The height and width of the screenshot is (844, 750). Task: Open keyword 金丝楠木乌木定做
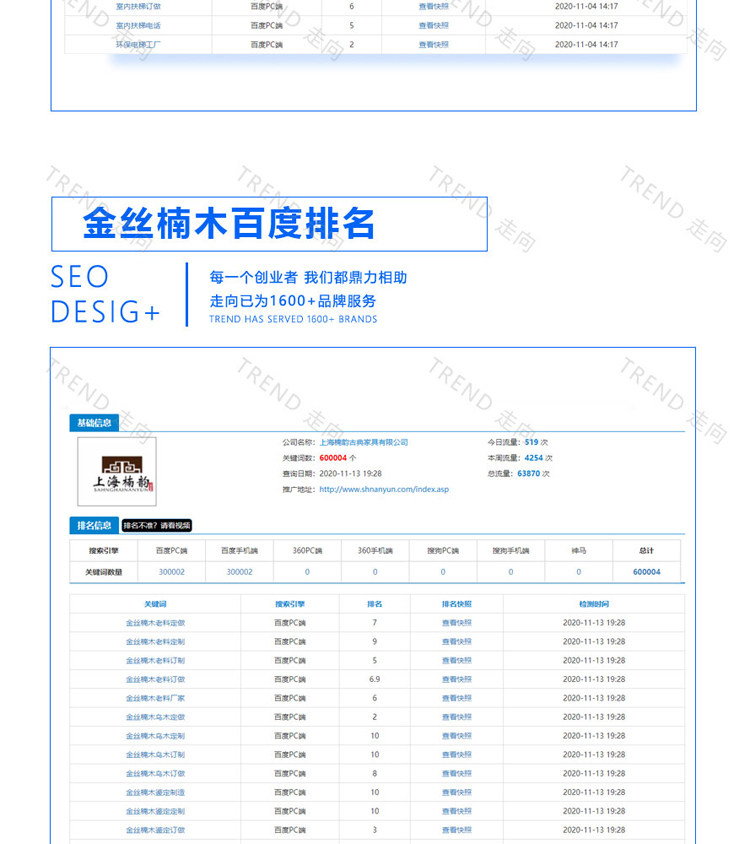coord(156,718)
